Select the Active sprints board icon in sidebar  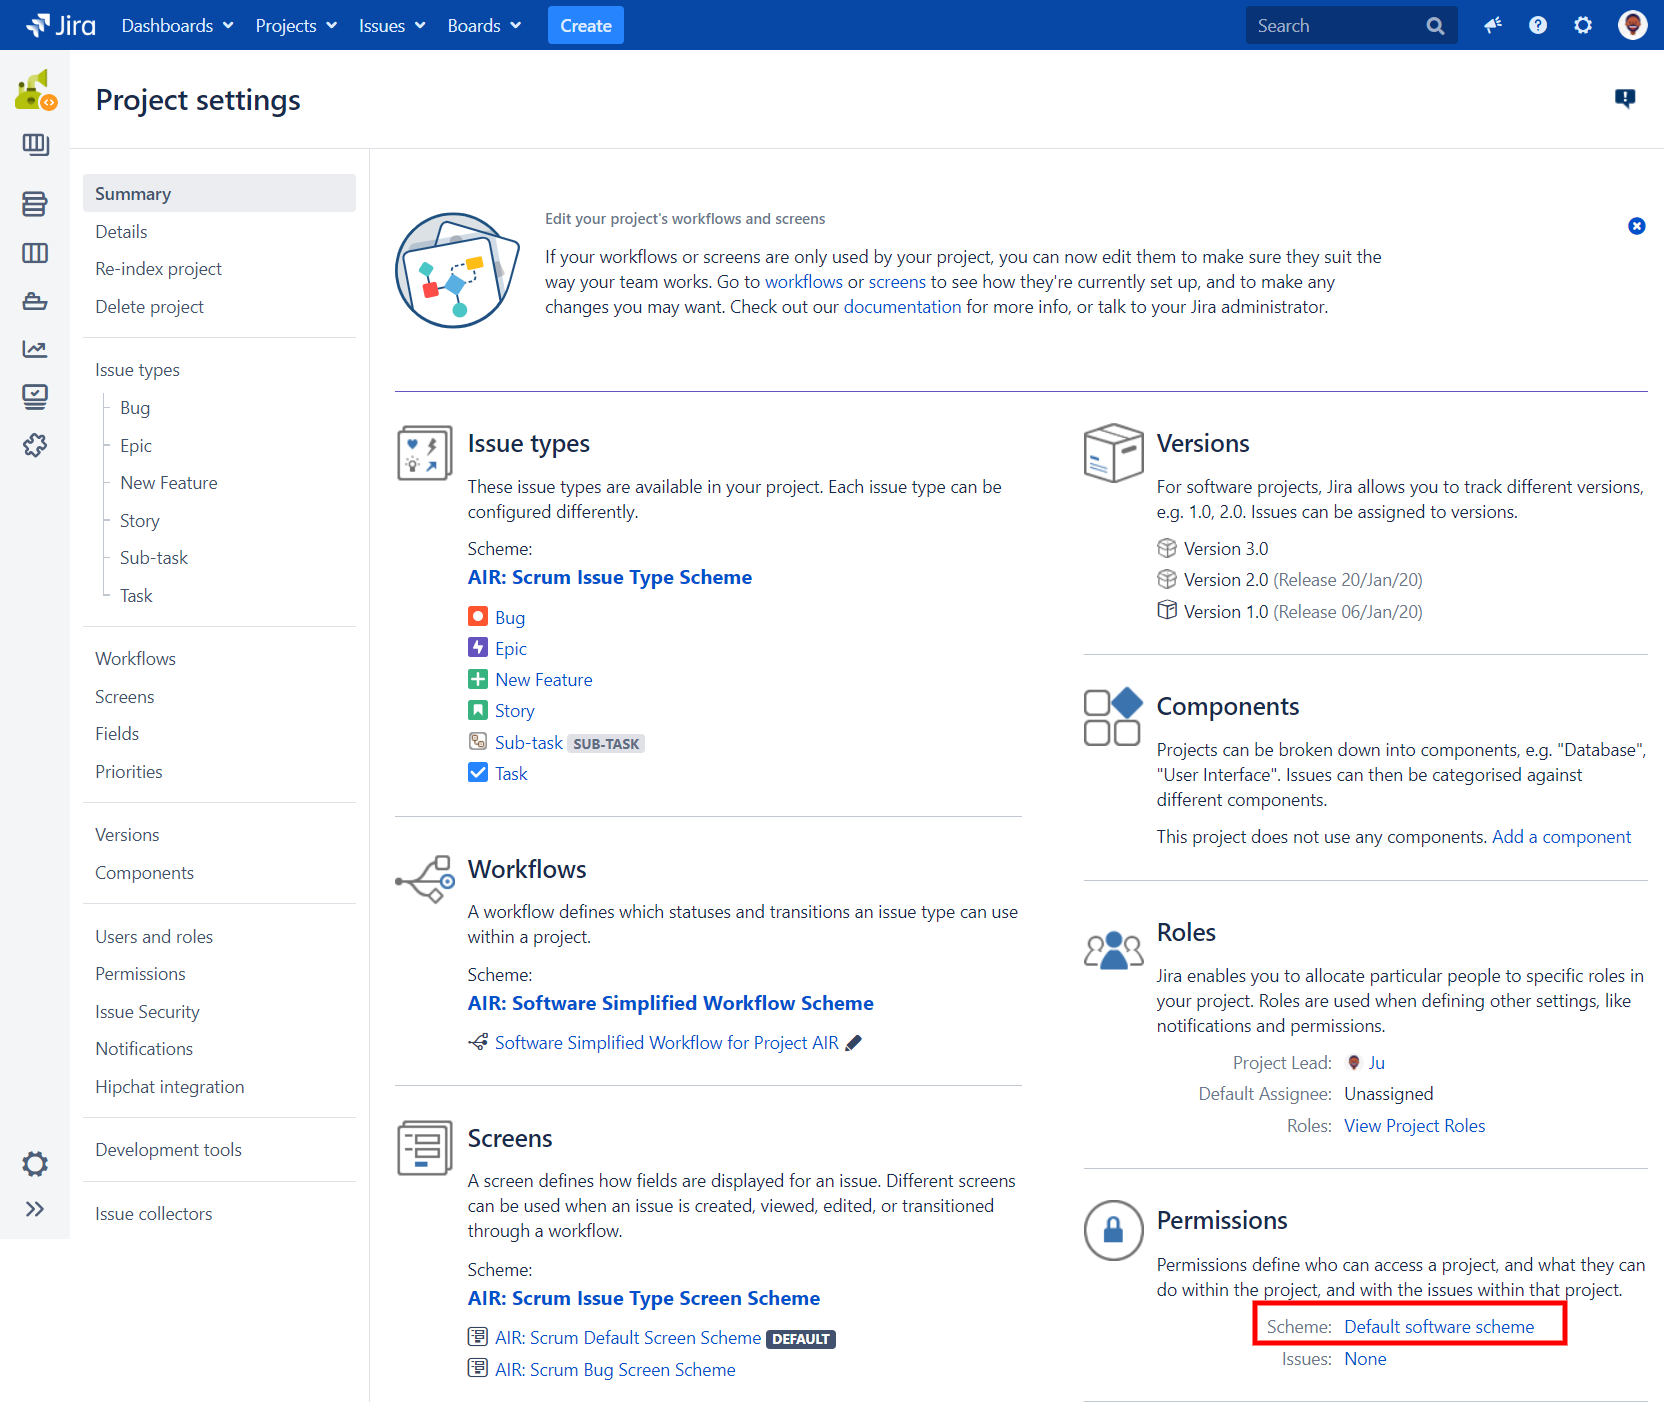point(35,253)
